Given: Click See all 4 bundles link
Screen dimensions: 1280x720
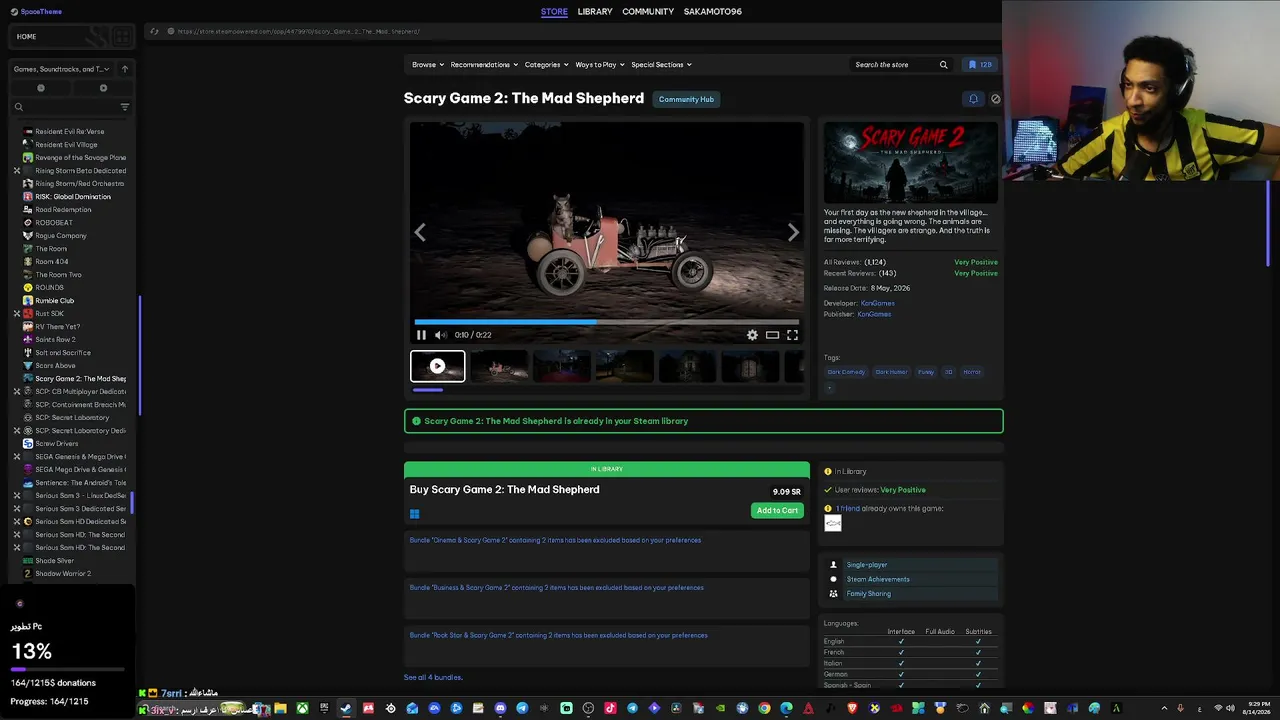Looking at the screenshot, I should pyautogui.click(x=433, y=678).
